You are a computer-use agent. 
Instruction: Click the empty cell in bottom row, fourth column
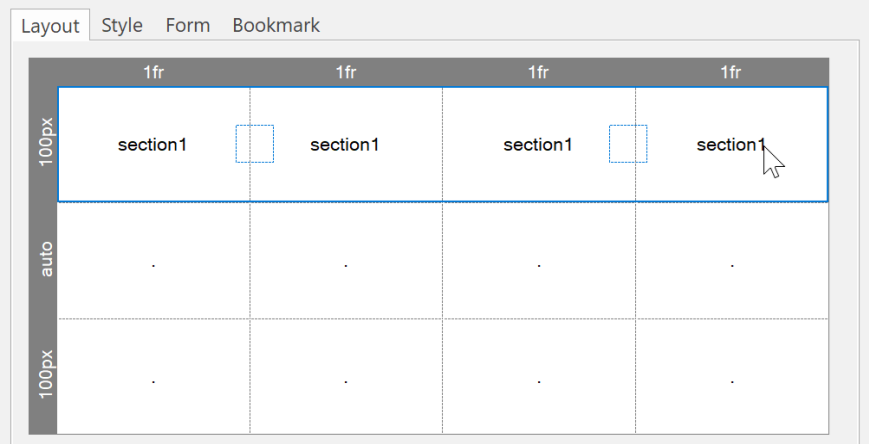click(732, 376)
